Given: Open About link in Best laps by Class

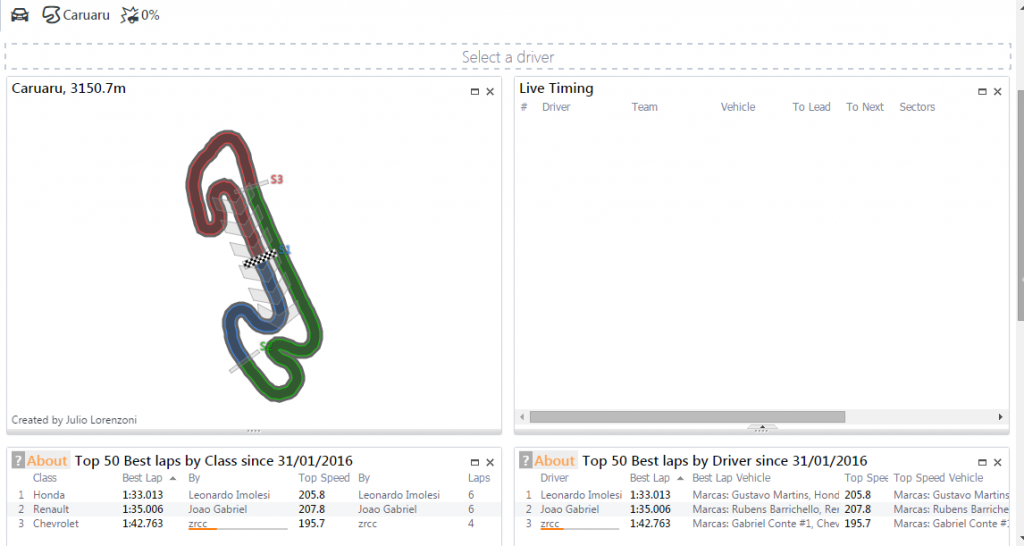Looking at the screenshot, I should pyautogui.click(x=47, y=460).
